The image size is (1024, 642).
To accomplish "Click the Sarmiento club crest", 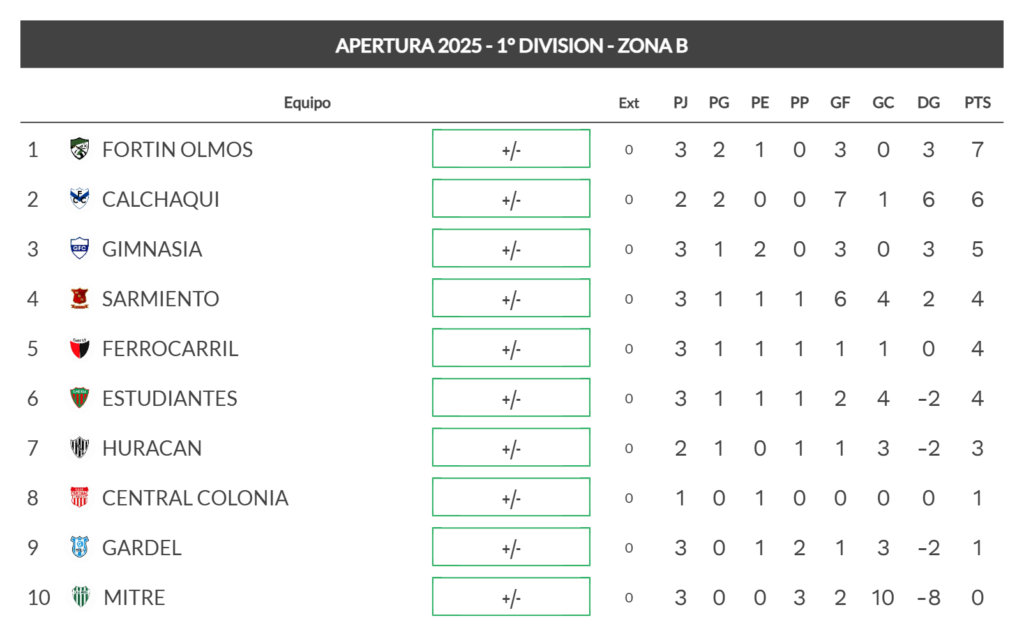I will pos(79,299).
